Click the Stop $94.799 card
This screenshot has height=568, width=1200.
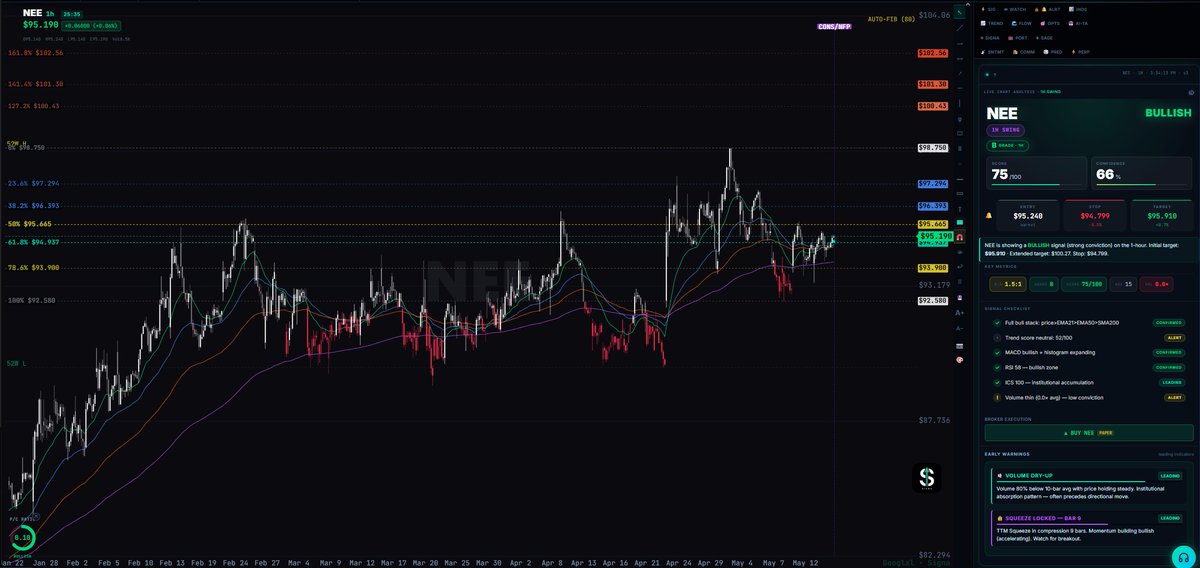pyautogui.click(x=1095, y=216)
